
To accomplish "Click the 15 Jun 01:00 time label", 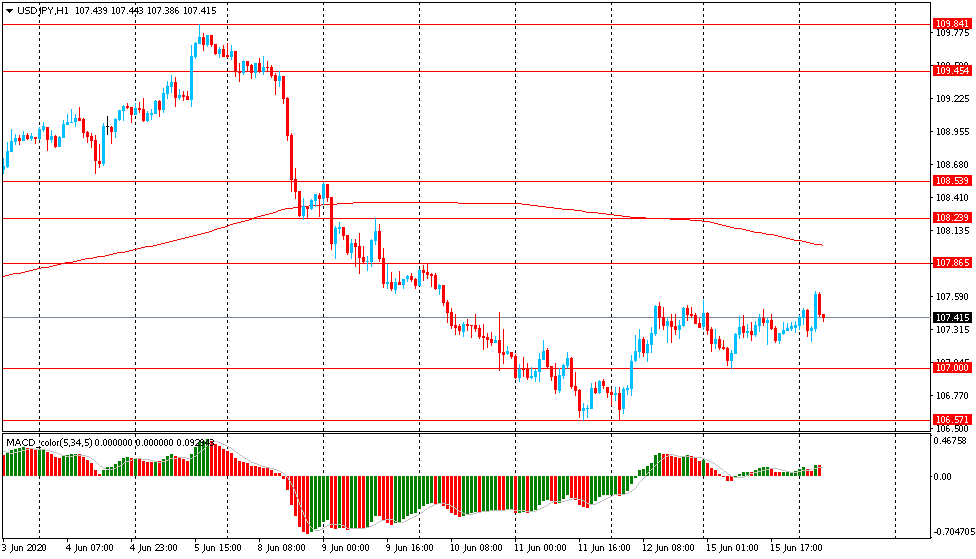I will pyautogui.click(x=733, y=548).
